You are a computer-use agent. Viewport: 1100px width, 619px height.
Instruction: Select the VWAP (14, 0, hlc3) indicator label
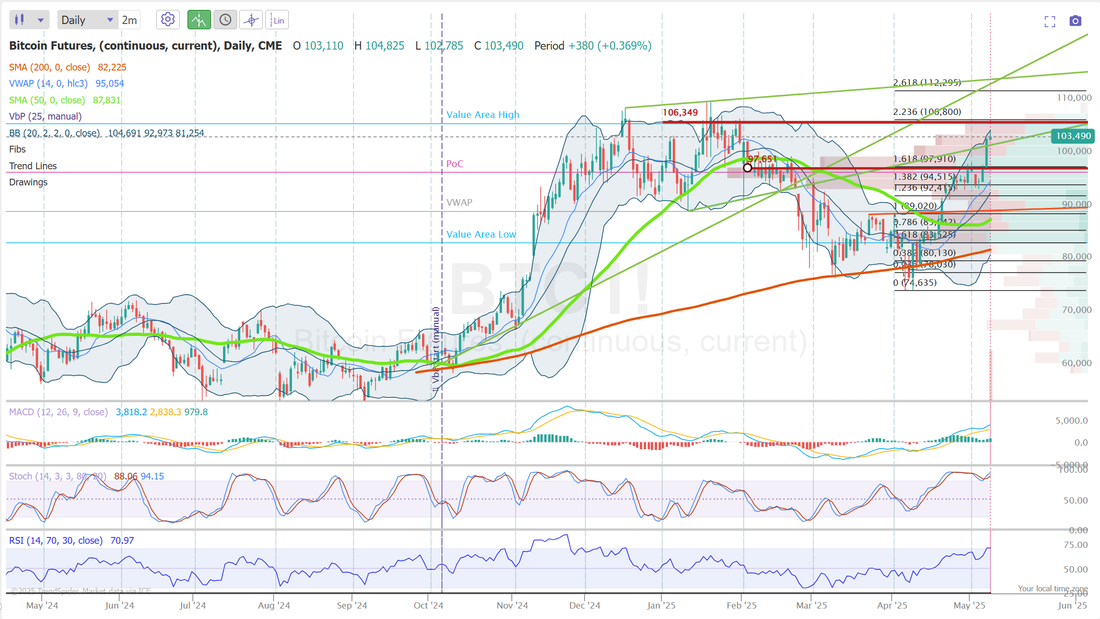point(48,84)
